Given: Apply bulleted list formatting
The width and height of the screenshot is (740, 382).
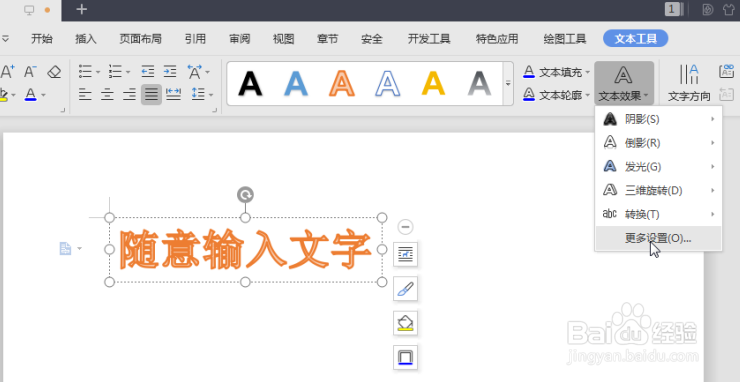Looking at the screenshot, I should pyautogui.click(x=85, y=72).
